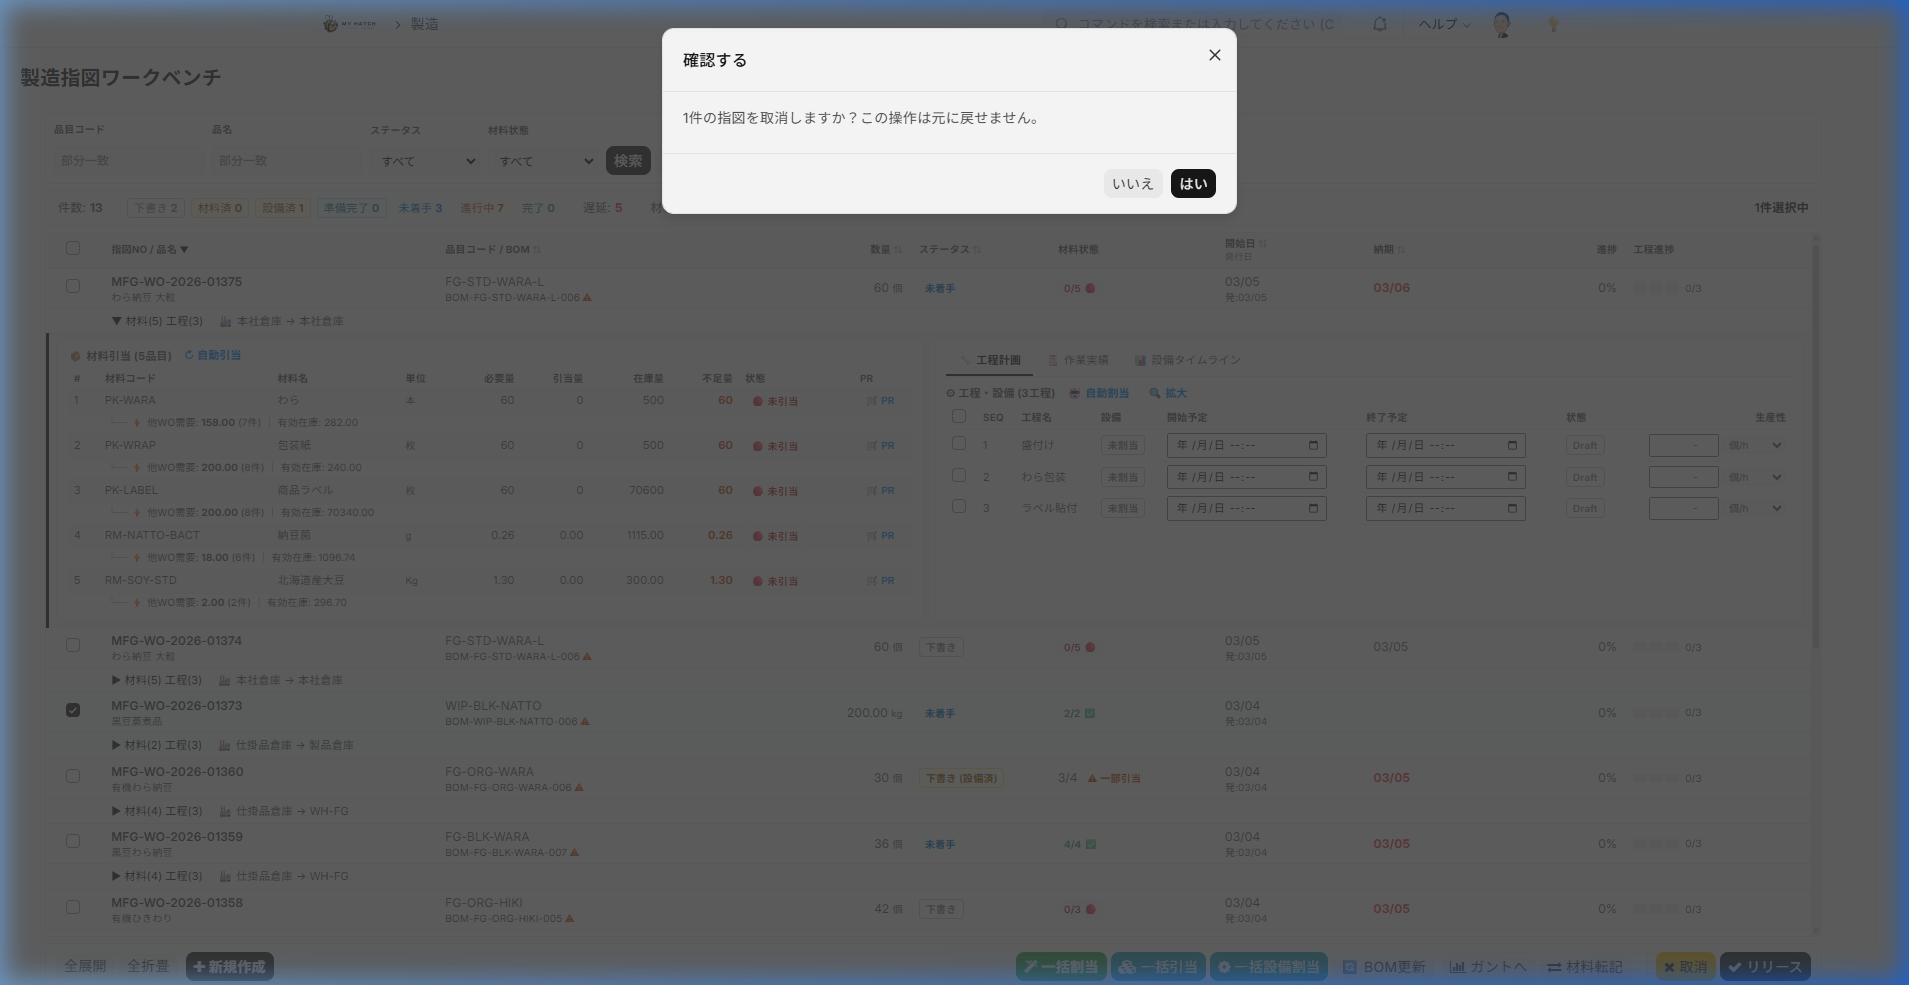Check the 盛付け process step checkbox

959,444
